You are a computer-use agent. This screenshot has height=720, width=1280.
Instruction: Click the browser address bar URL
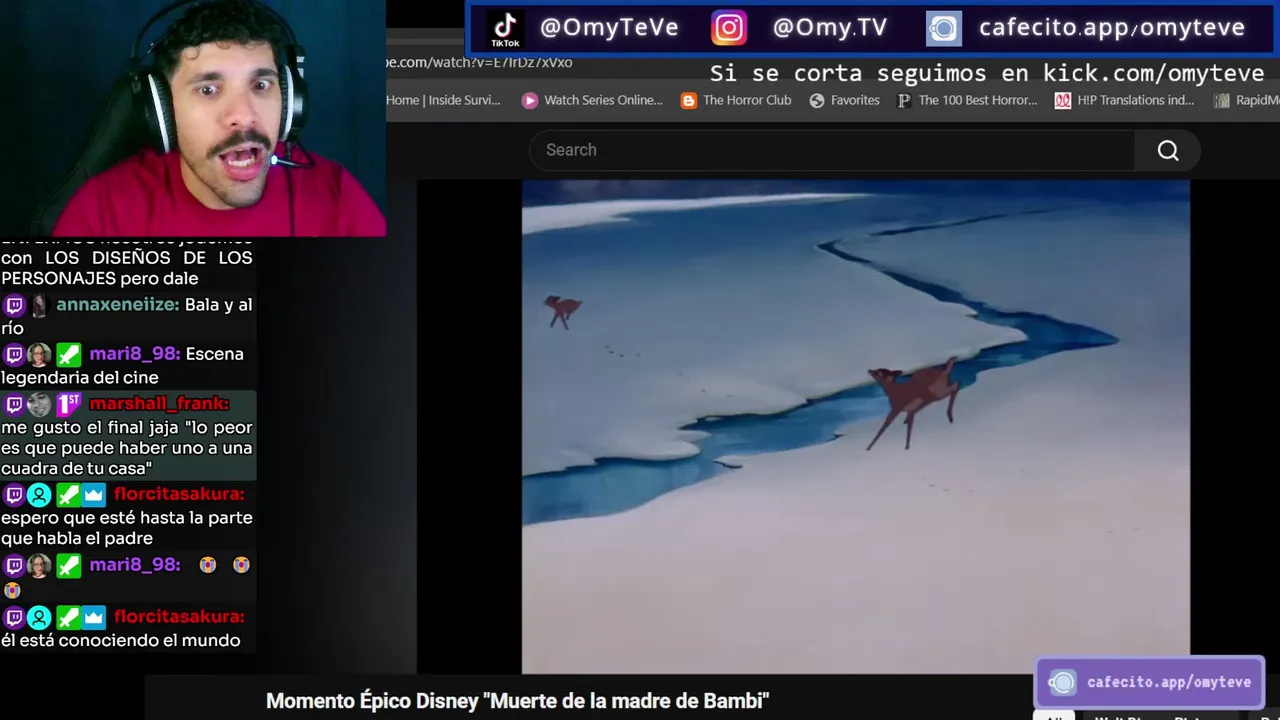pos(479,62)
